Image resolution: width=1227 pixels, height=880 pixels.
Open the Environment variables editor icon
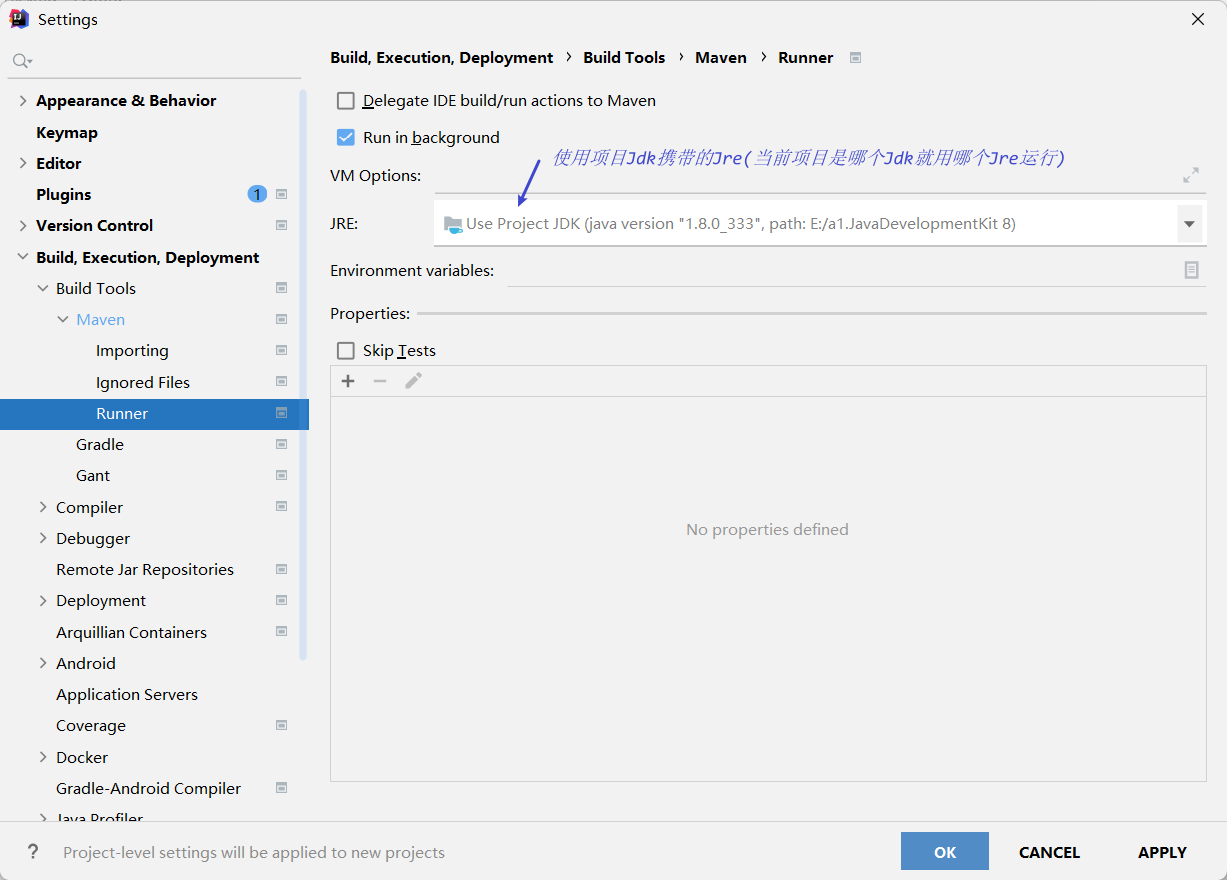tap(1191, 270)
